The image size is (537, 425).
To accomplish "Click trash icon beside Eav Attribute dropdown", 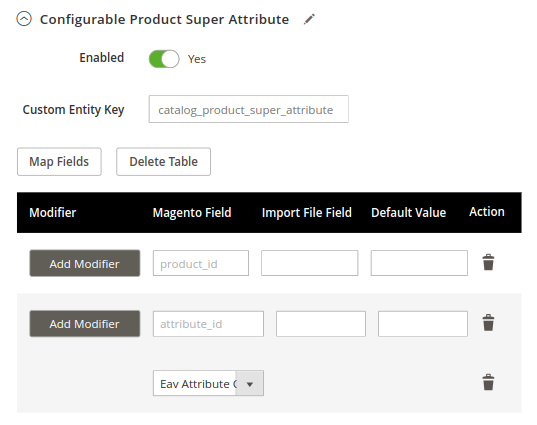I will point(488,382).
